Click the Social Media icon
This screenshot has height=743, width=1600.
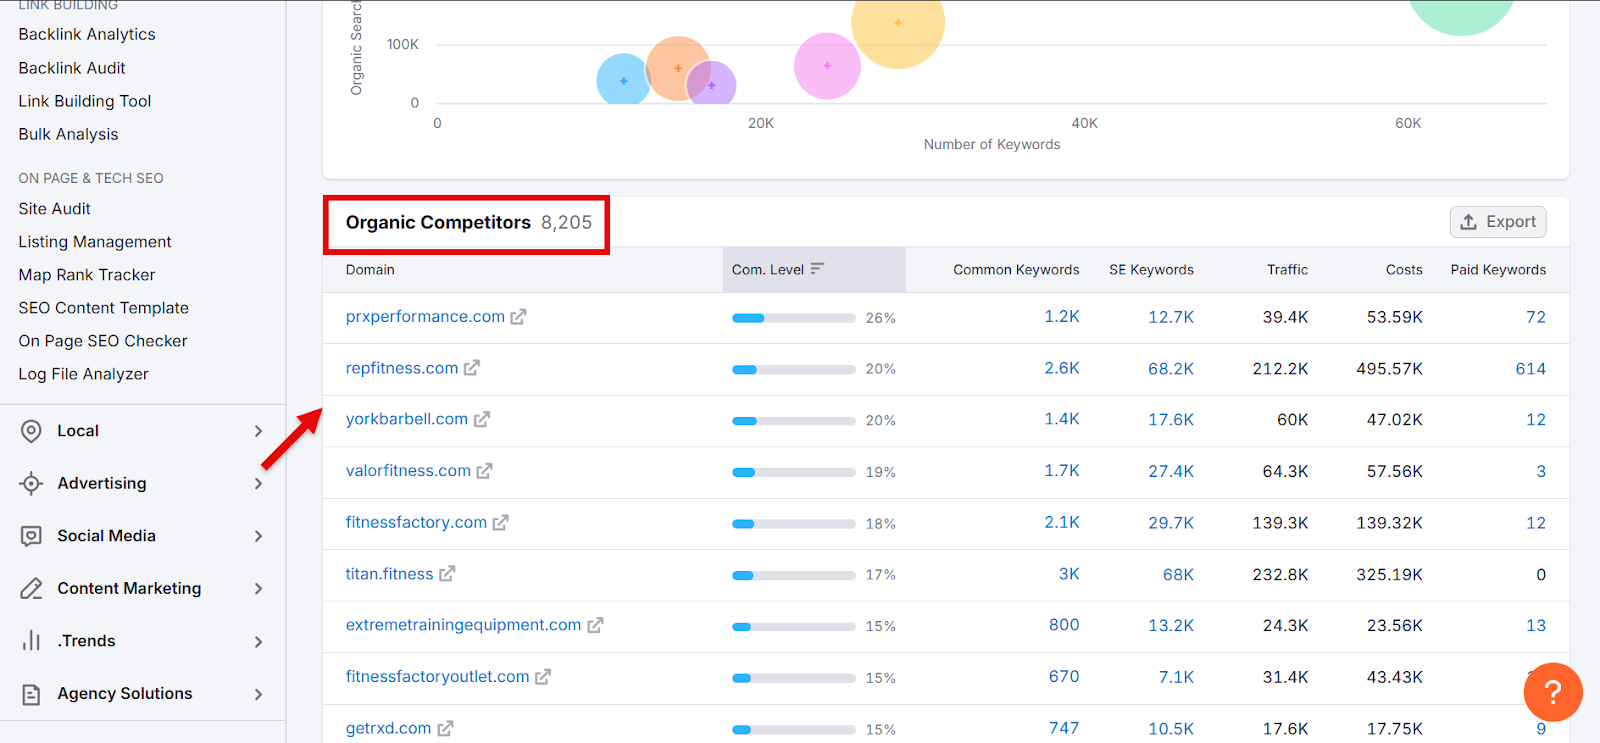tap(31, 536)
